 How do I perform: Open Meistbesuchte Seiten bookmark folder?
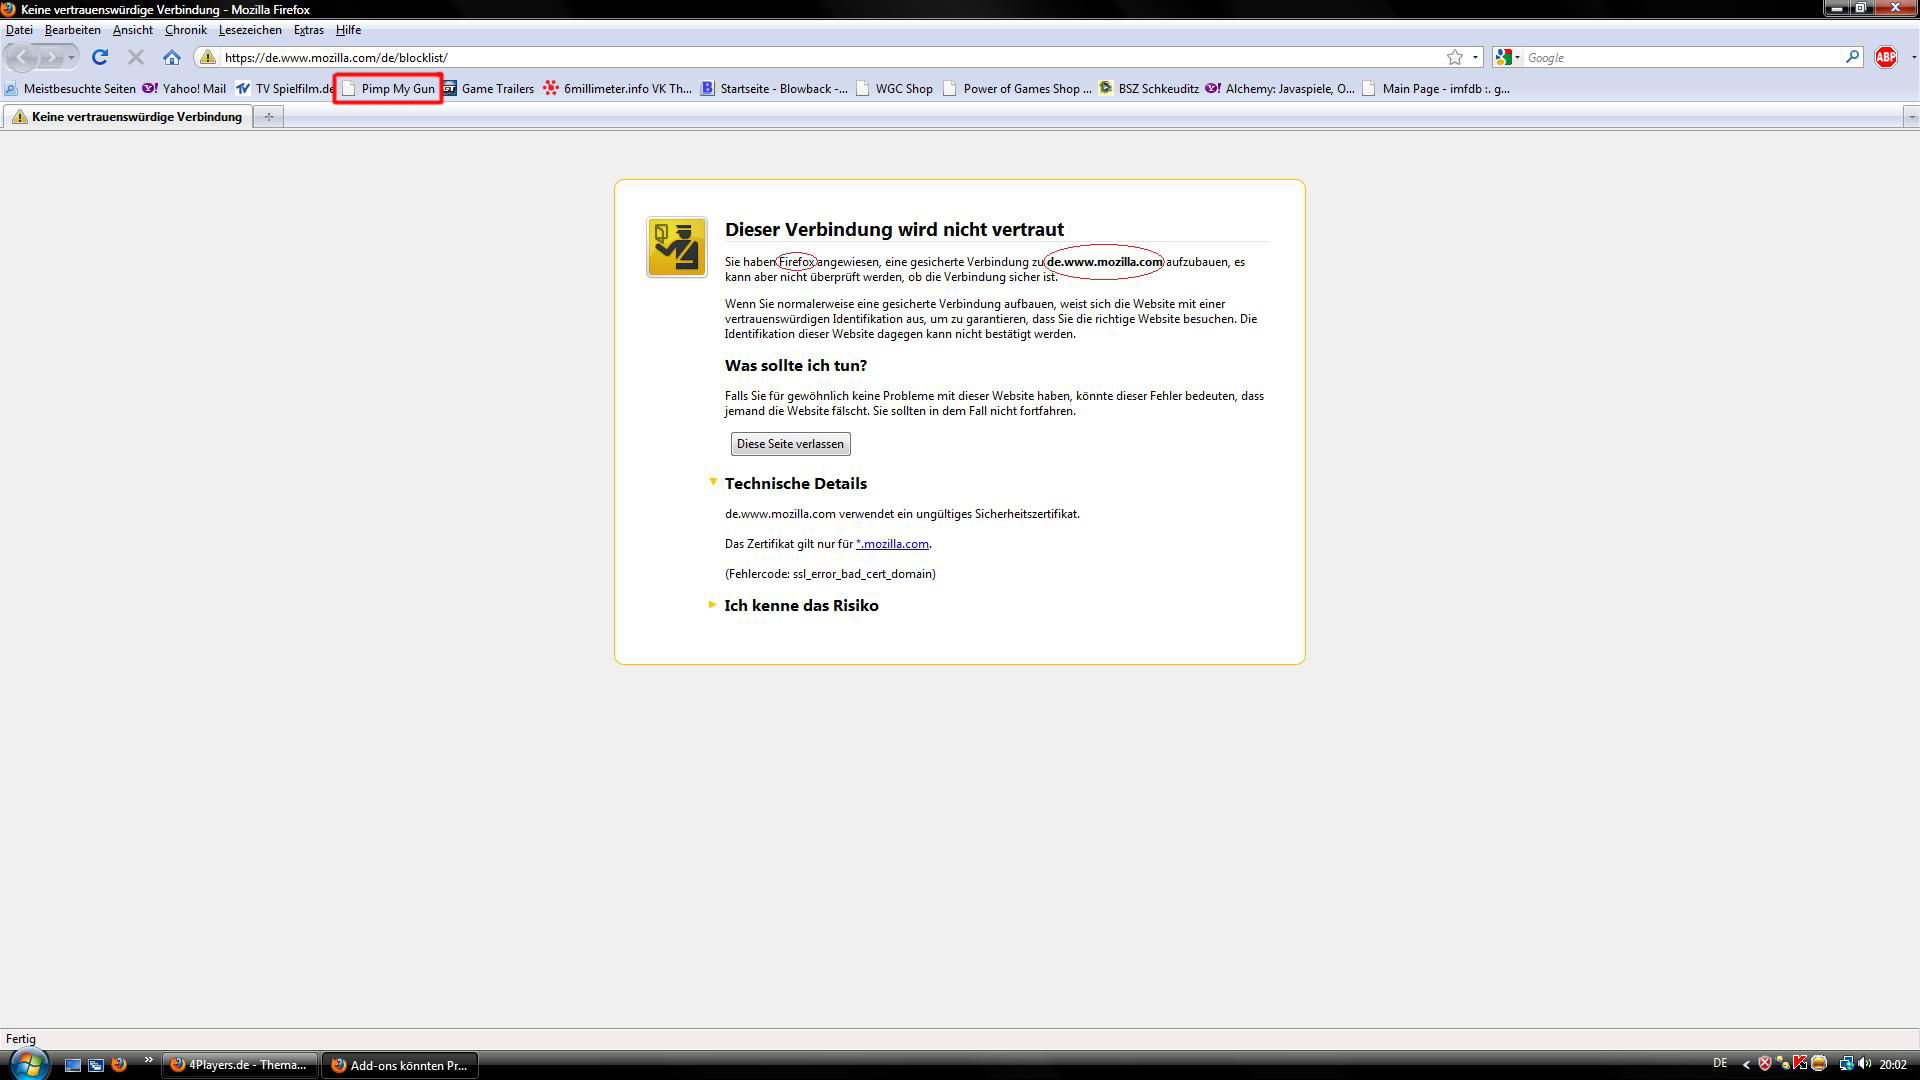pyautogui.click(x=70, y=88)
